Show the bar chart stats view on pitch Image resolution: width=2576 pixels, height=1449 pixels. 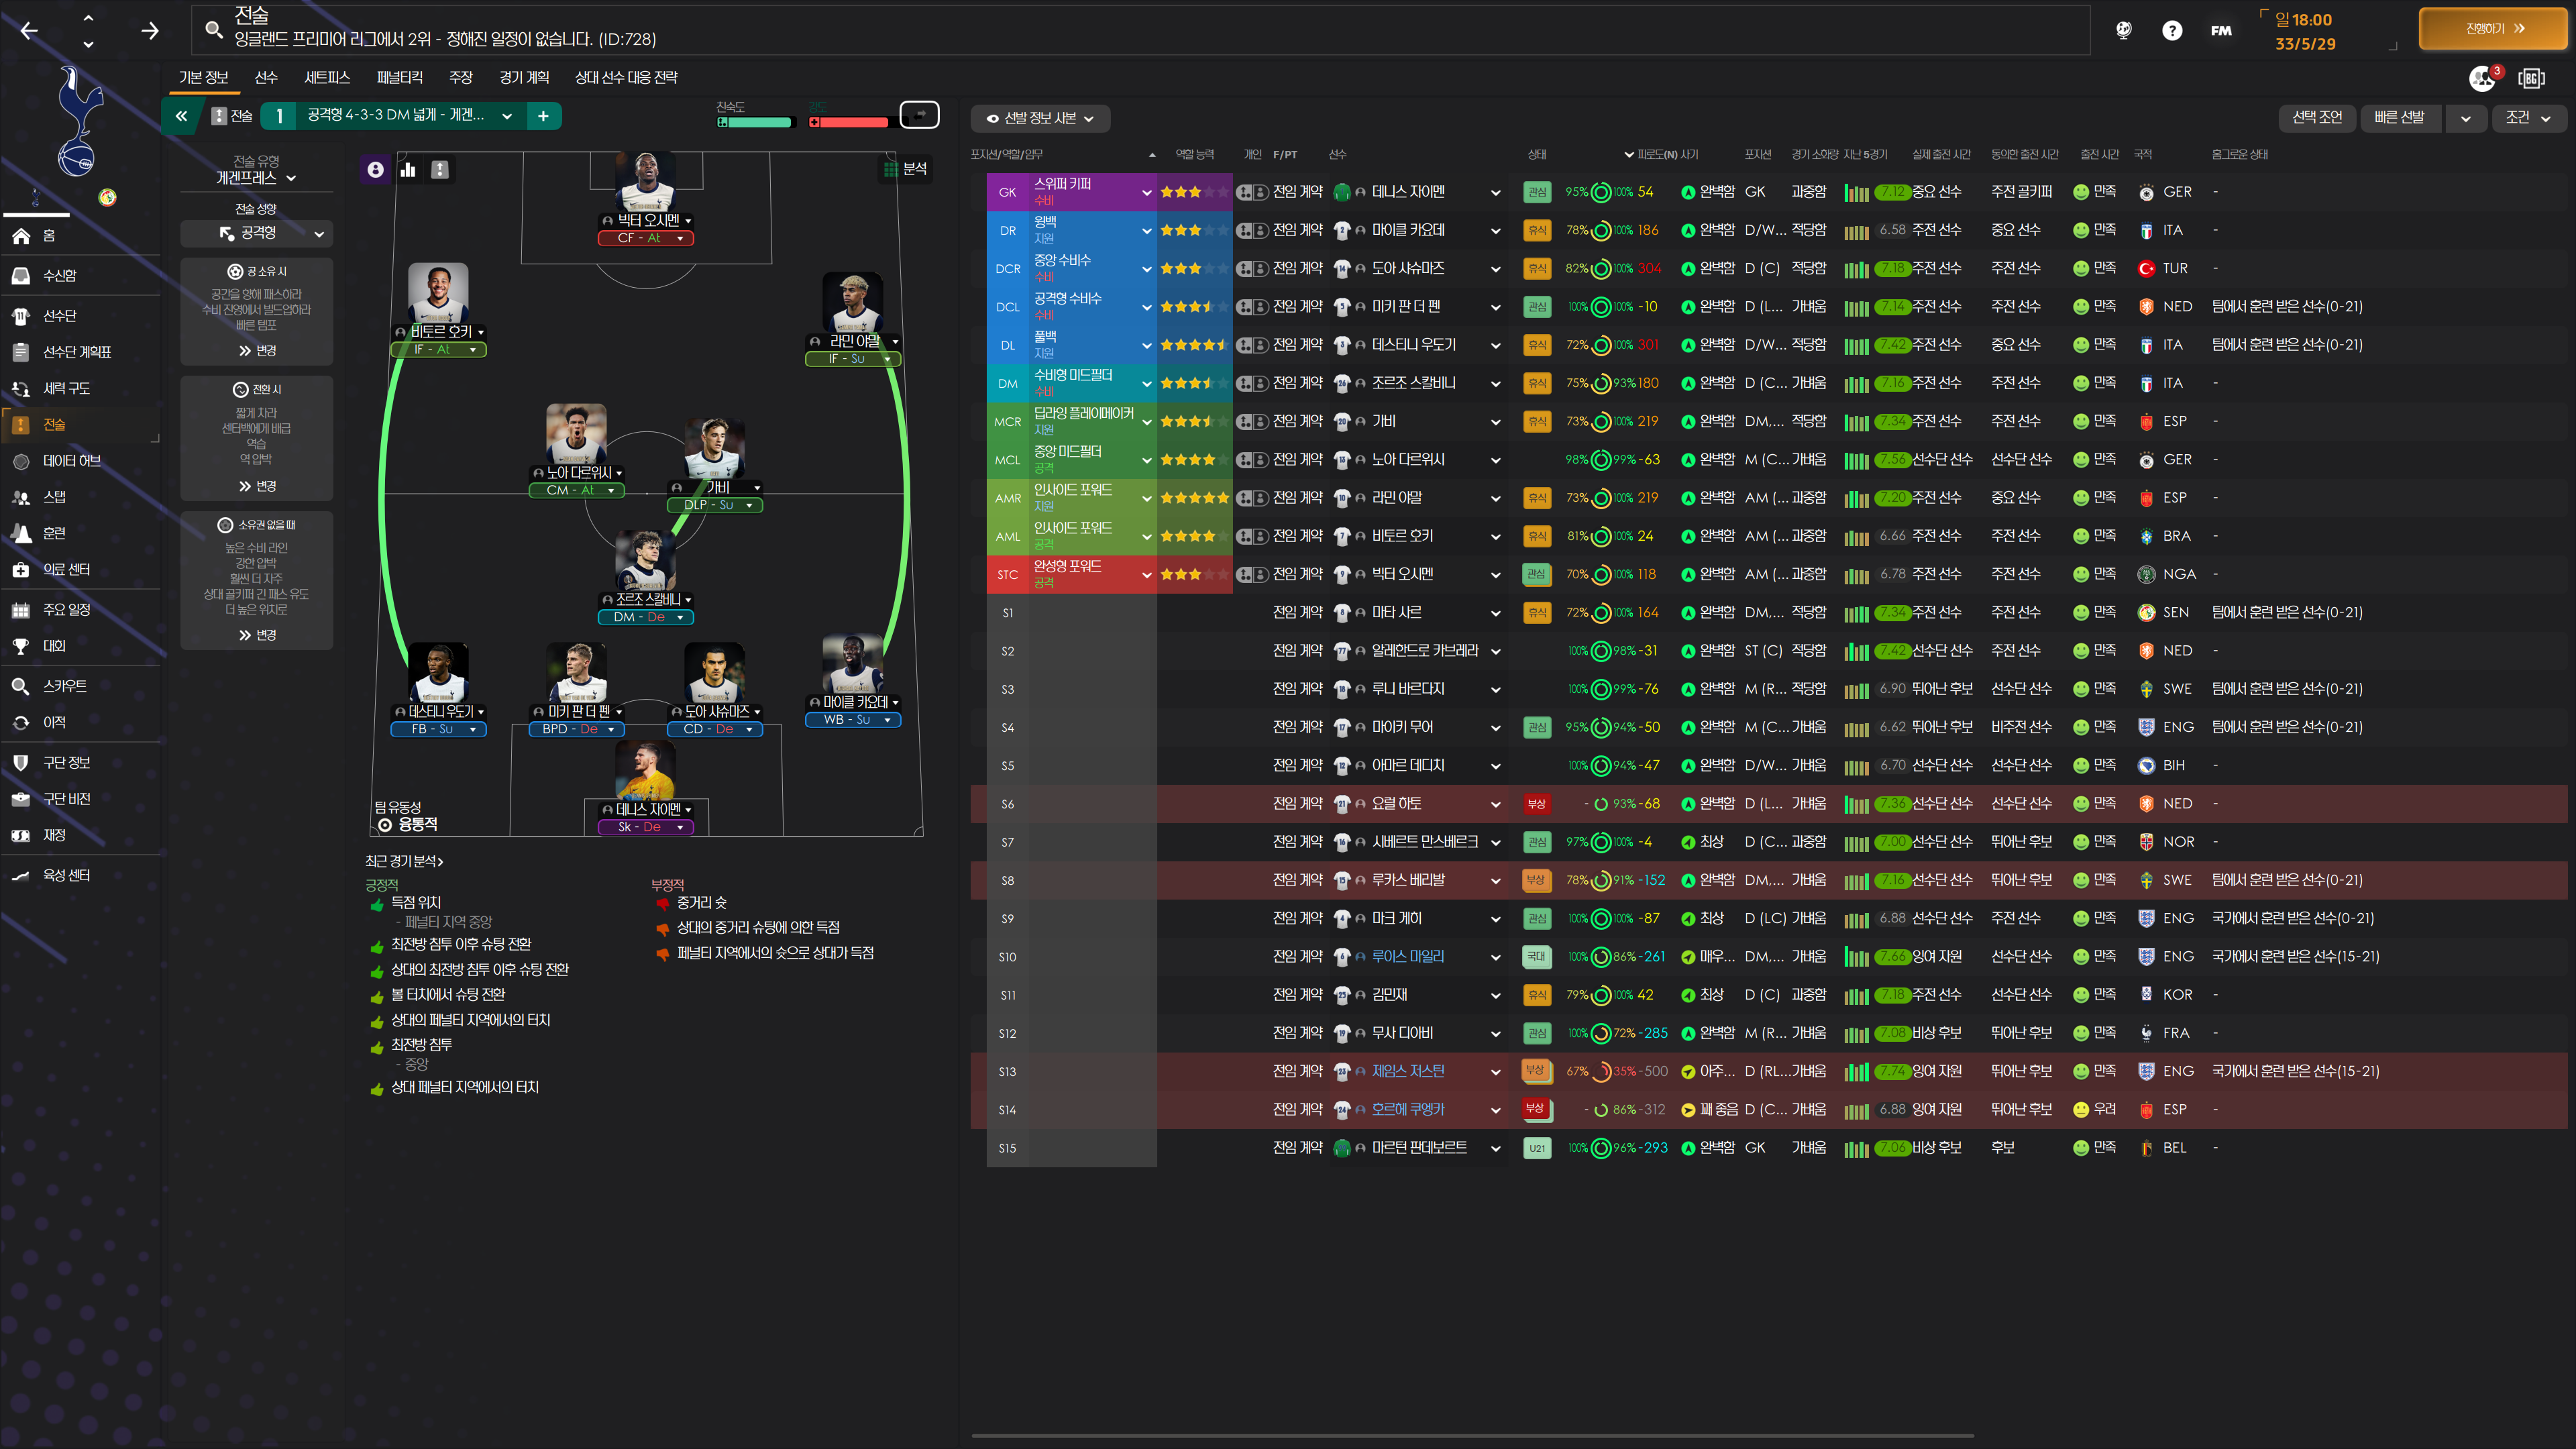pos(408,170)
